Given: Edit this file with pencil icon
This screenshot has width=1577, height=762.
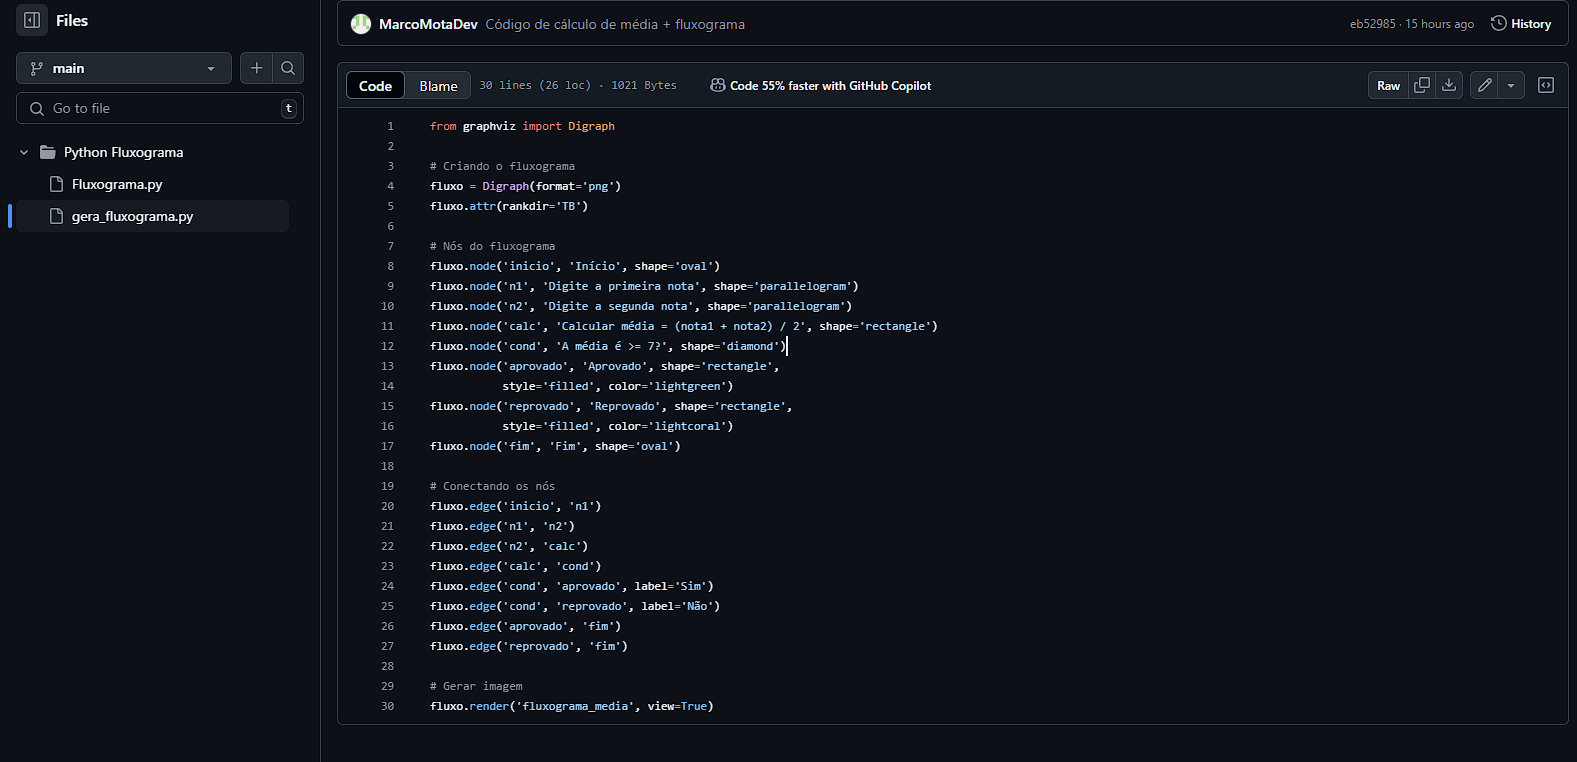Looking at the screenshot, I should [1485, 85].
